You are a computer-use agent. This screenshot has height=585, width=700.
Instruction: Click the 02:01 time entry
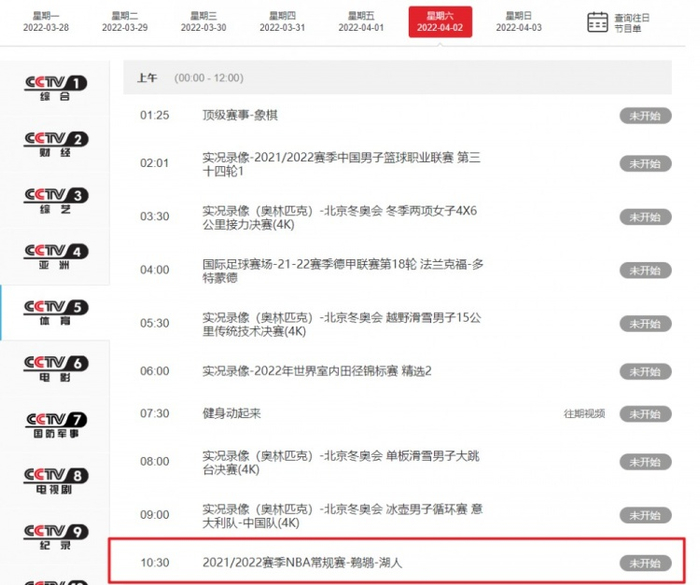[154, 163]
